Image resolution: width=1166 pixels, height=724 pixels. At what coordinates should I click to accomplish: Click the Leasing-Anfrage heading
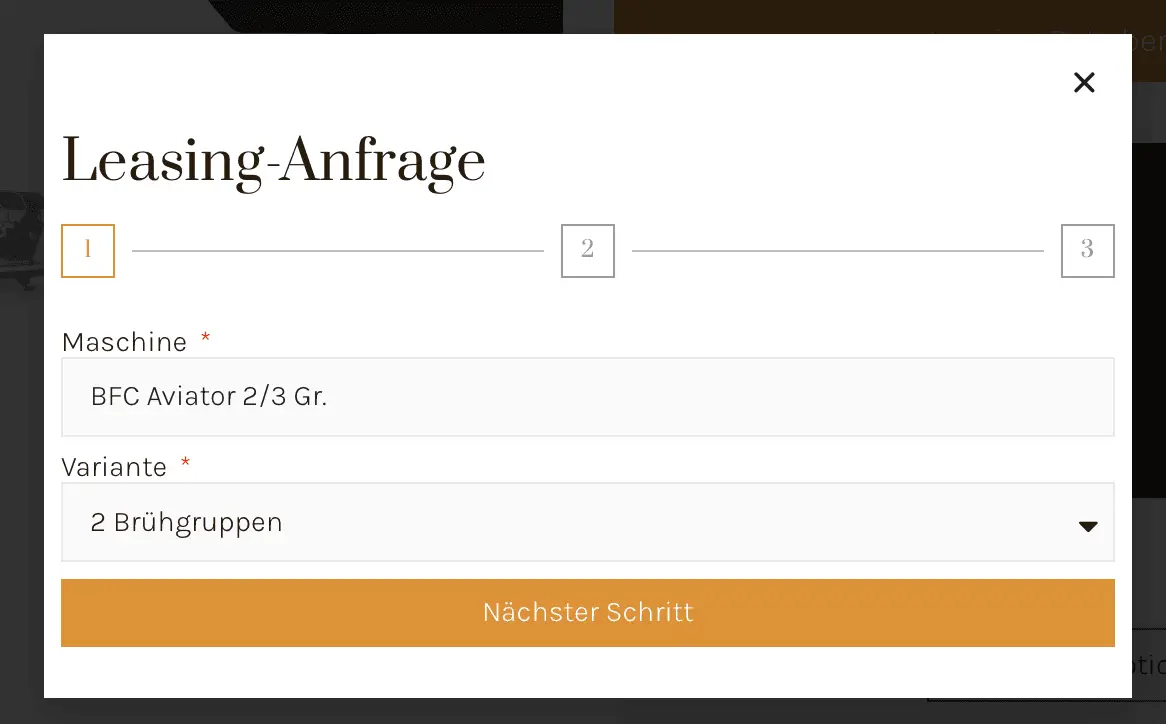pyautogui.click(x=274, y=160)
